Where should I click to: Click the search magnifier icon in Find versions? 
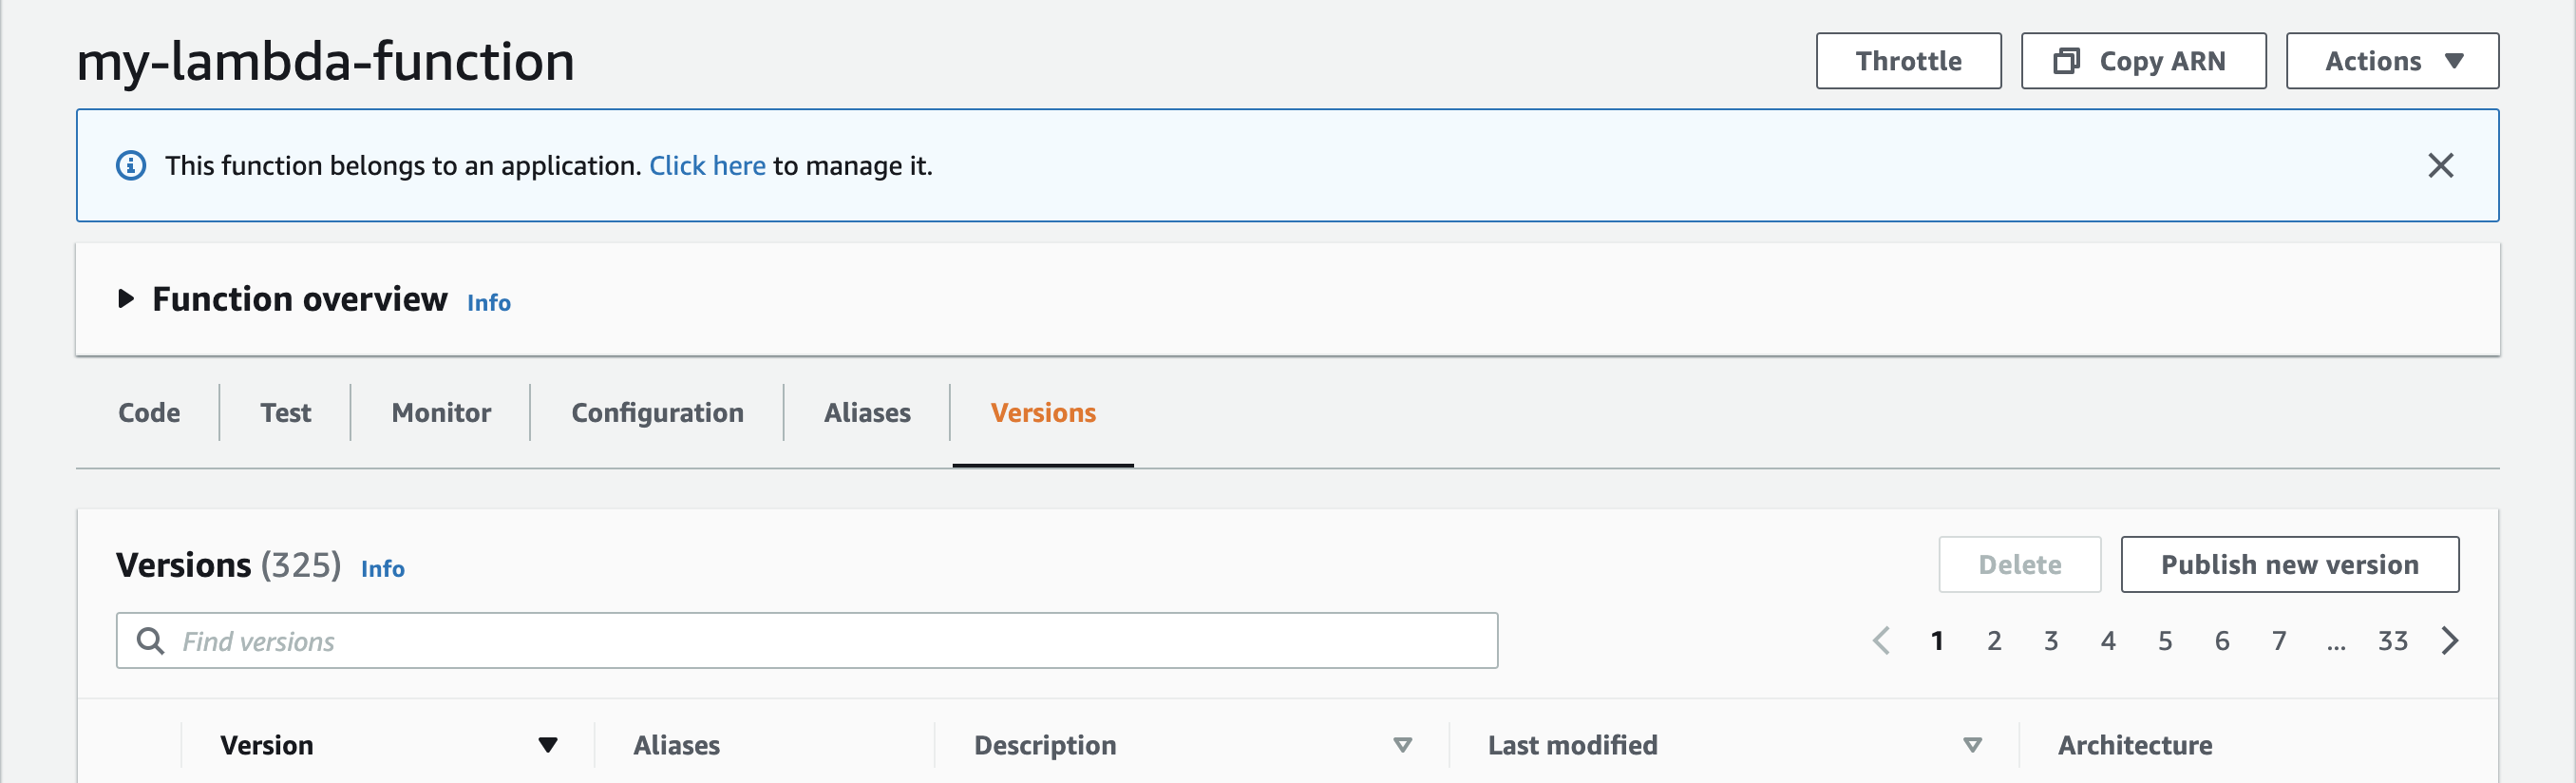point(150,640)
